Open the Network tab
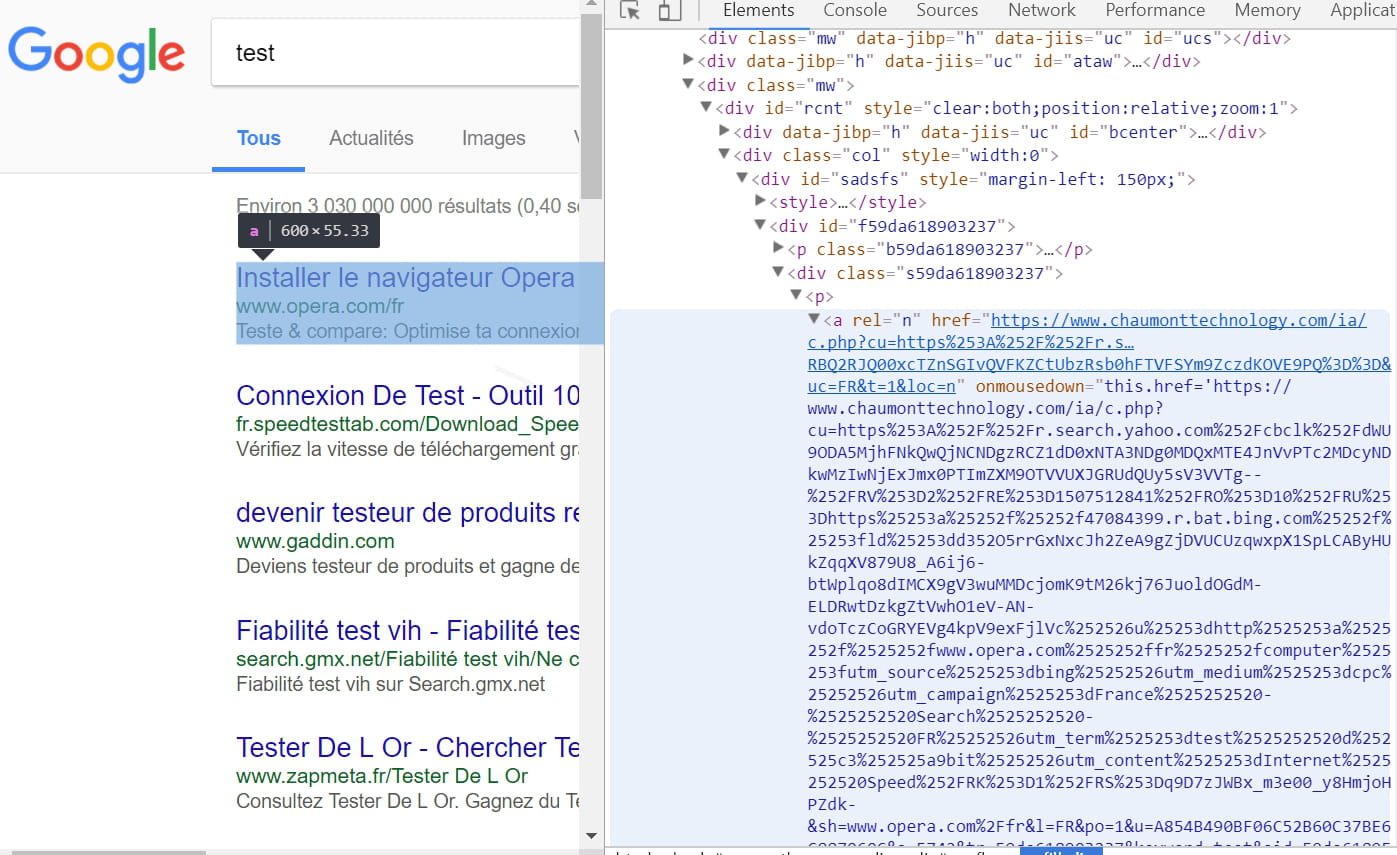Viewport: 1397px width, 855px height. pyautogui.click(x=1042, y=10)
